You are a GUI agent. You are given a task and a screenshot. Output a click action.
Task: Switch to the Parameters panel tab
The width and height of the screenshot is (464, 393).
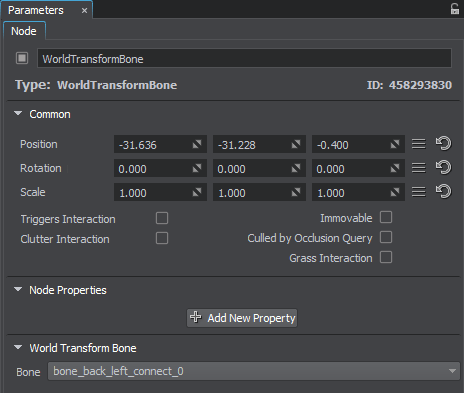coord(36,10)
